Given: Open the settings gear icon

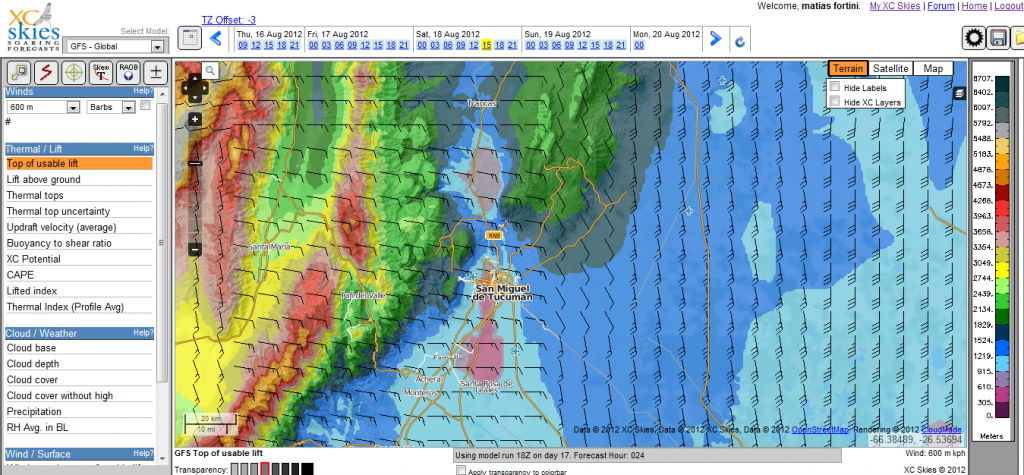Looking at the screenshot, I should click(x=973, y=39).
